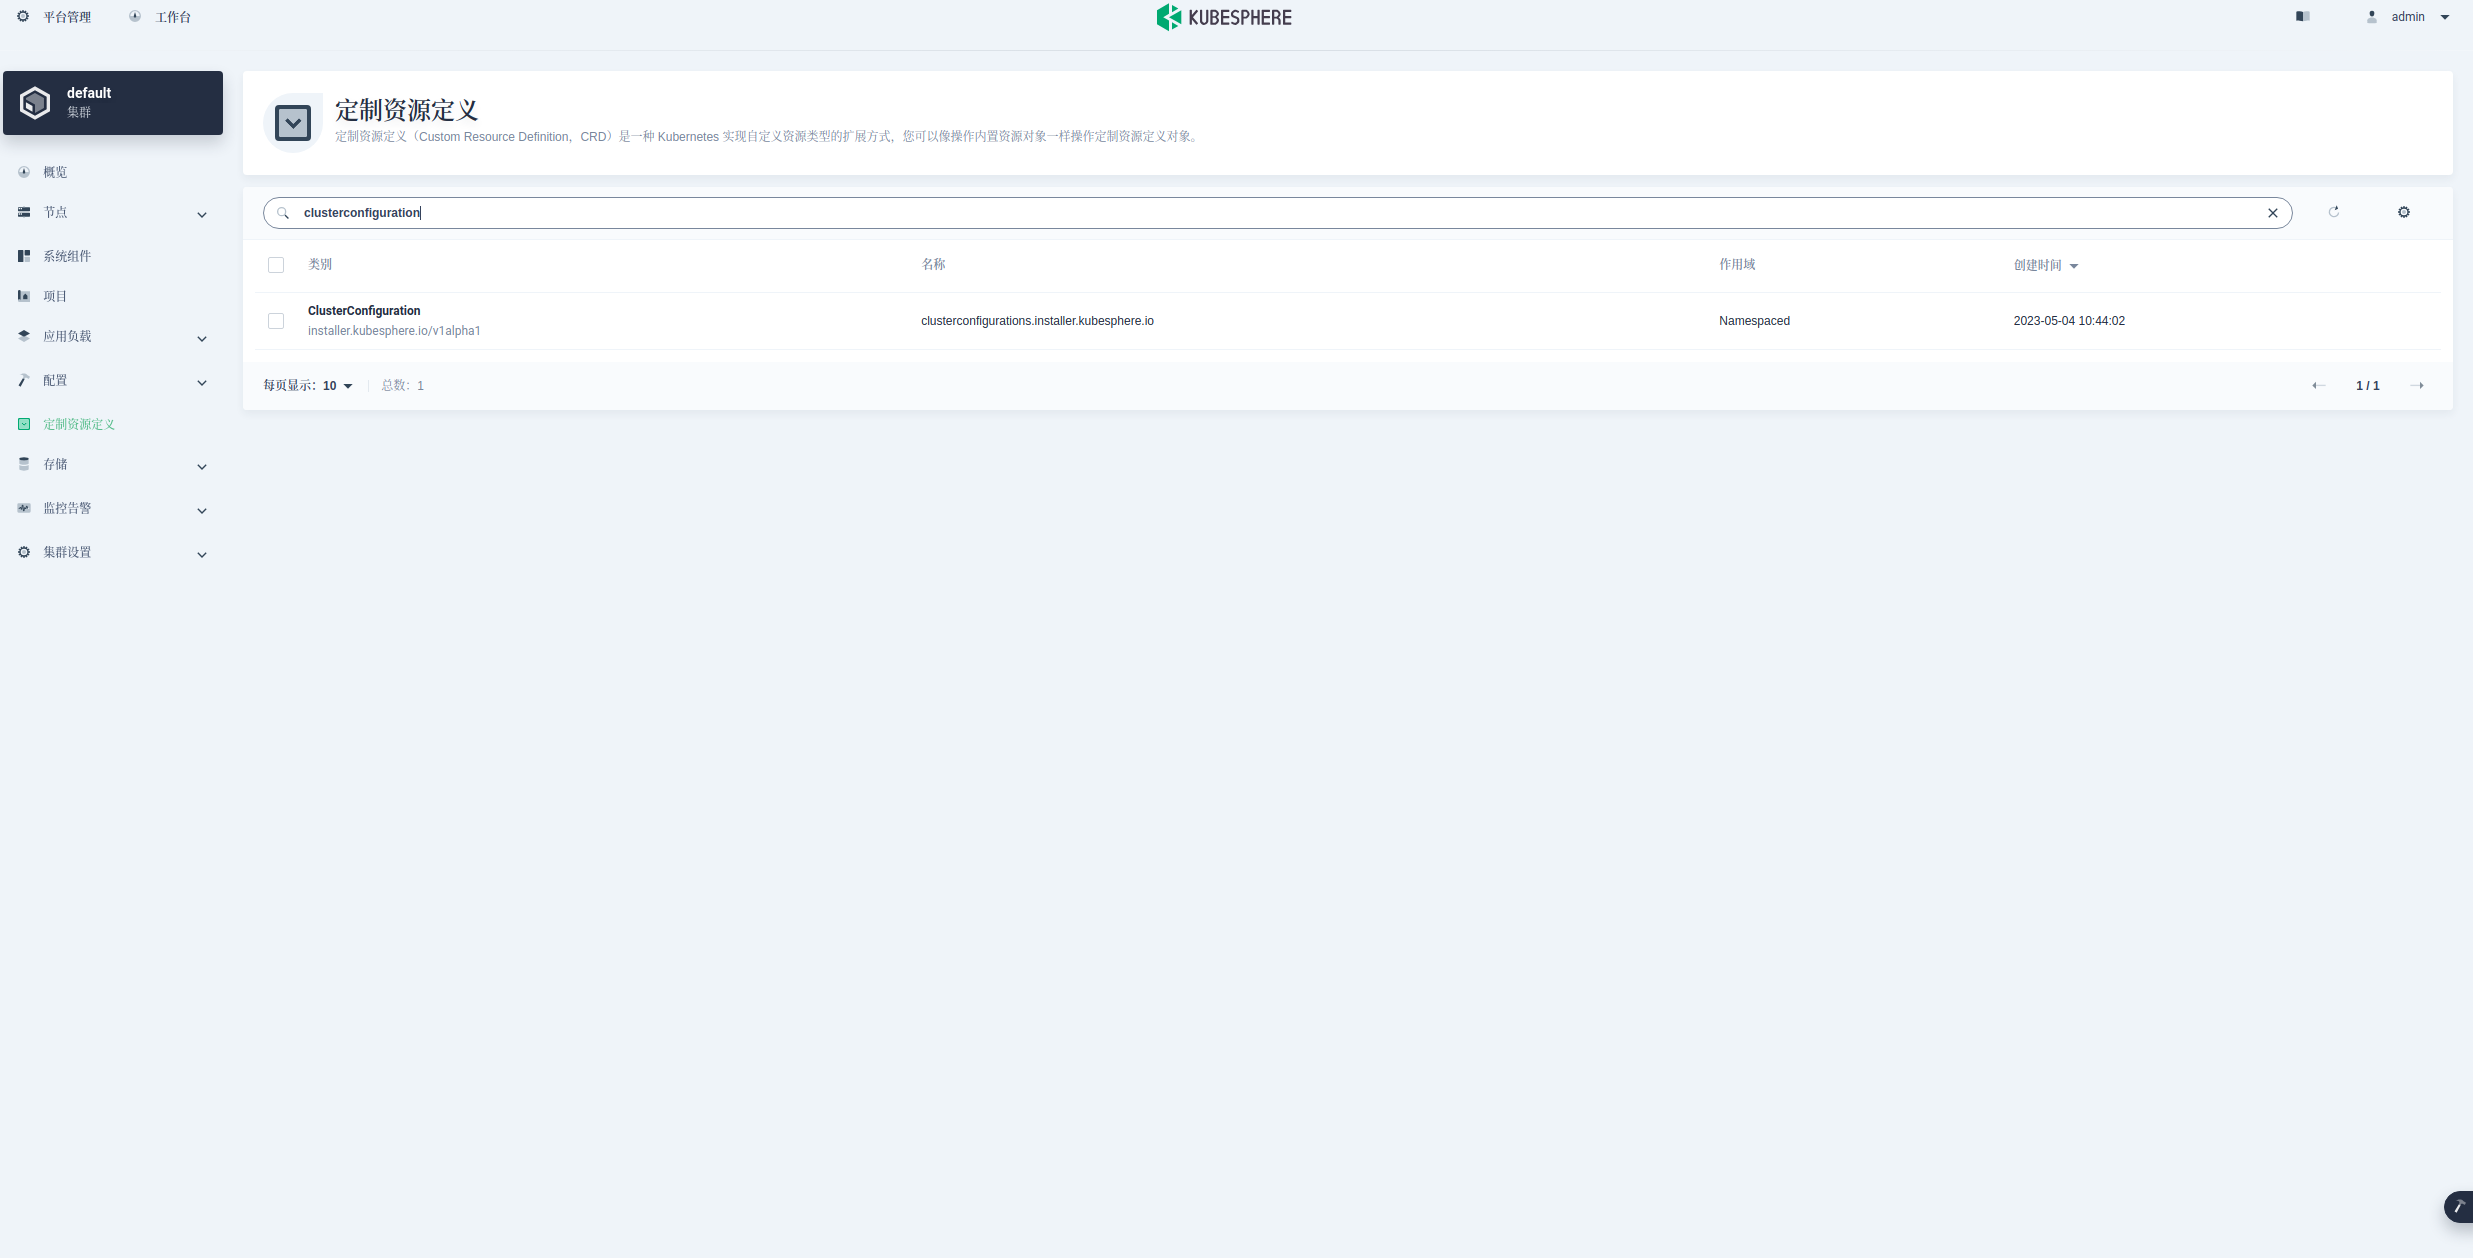Click the clear search input icon
2473x1258 pixels.
(2273, 212)
